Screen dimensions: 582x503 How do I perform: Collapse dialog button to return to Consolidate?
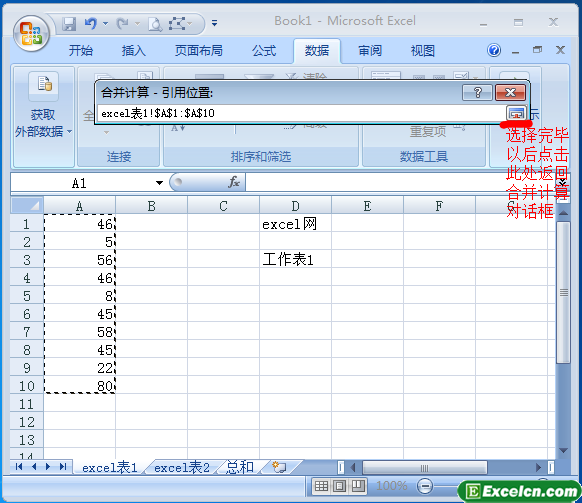click(516, 113)
